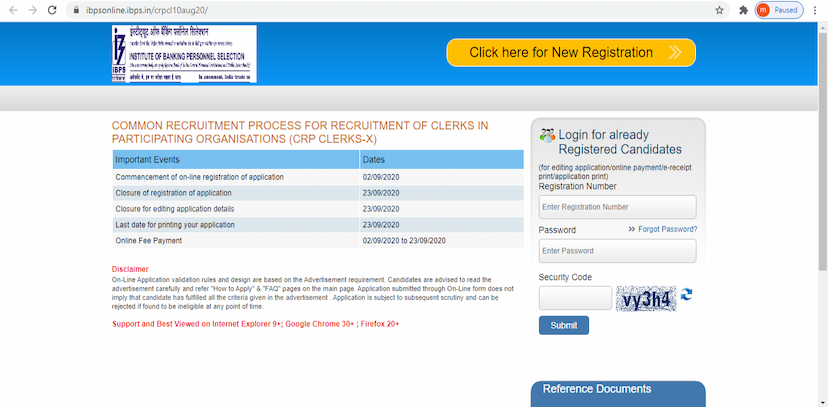Click the date 02/09/2020 for commencement
Screen dimensions: 828x407
381,177
